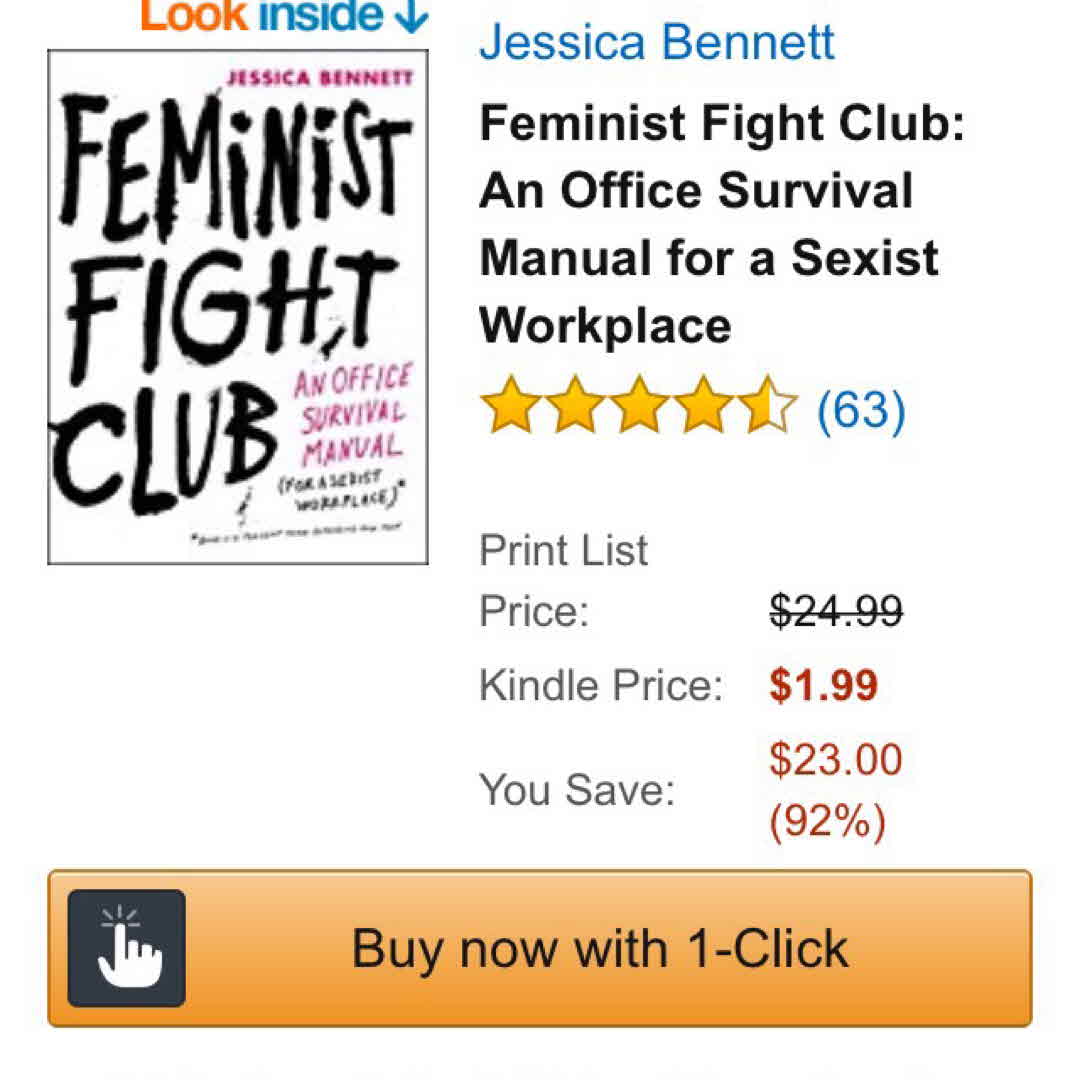Click the 92% savings percentage

(827, 823)
